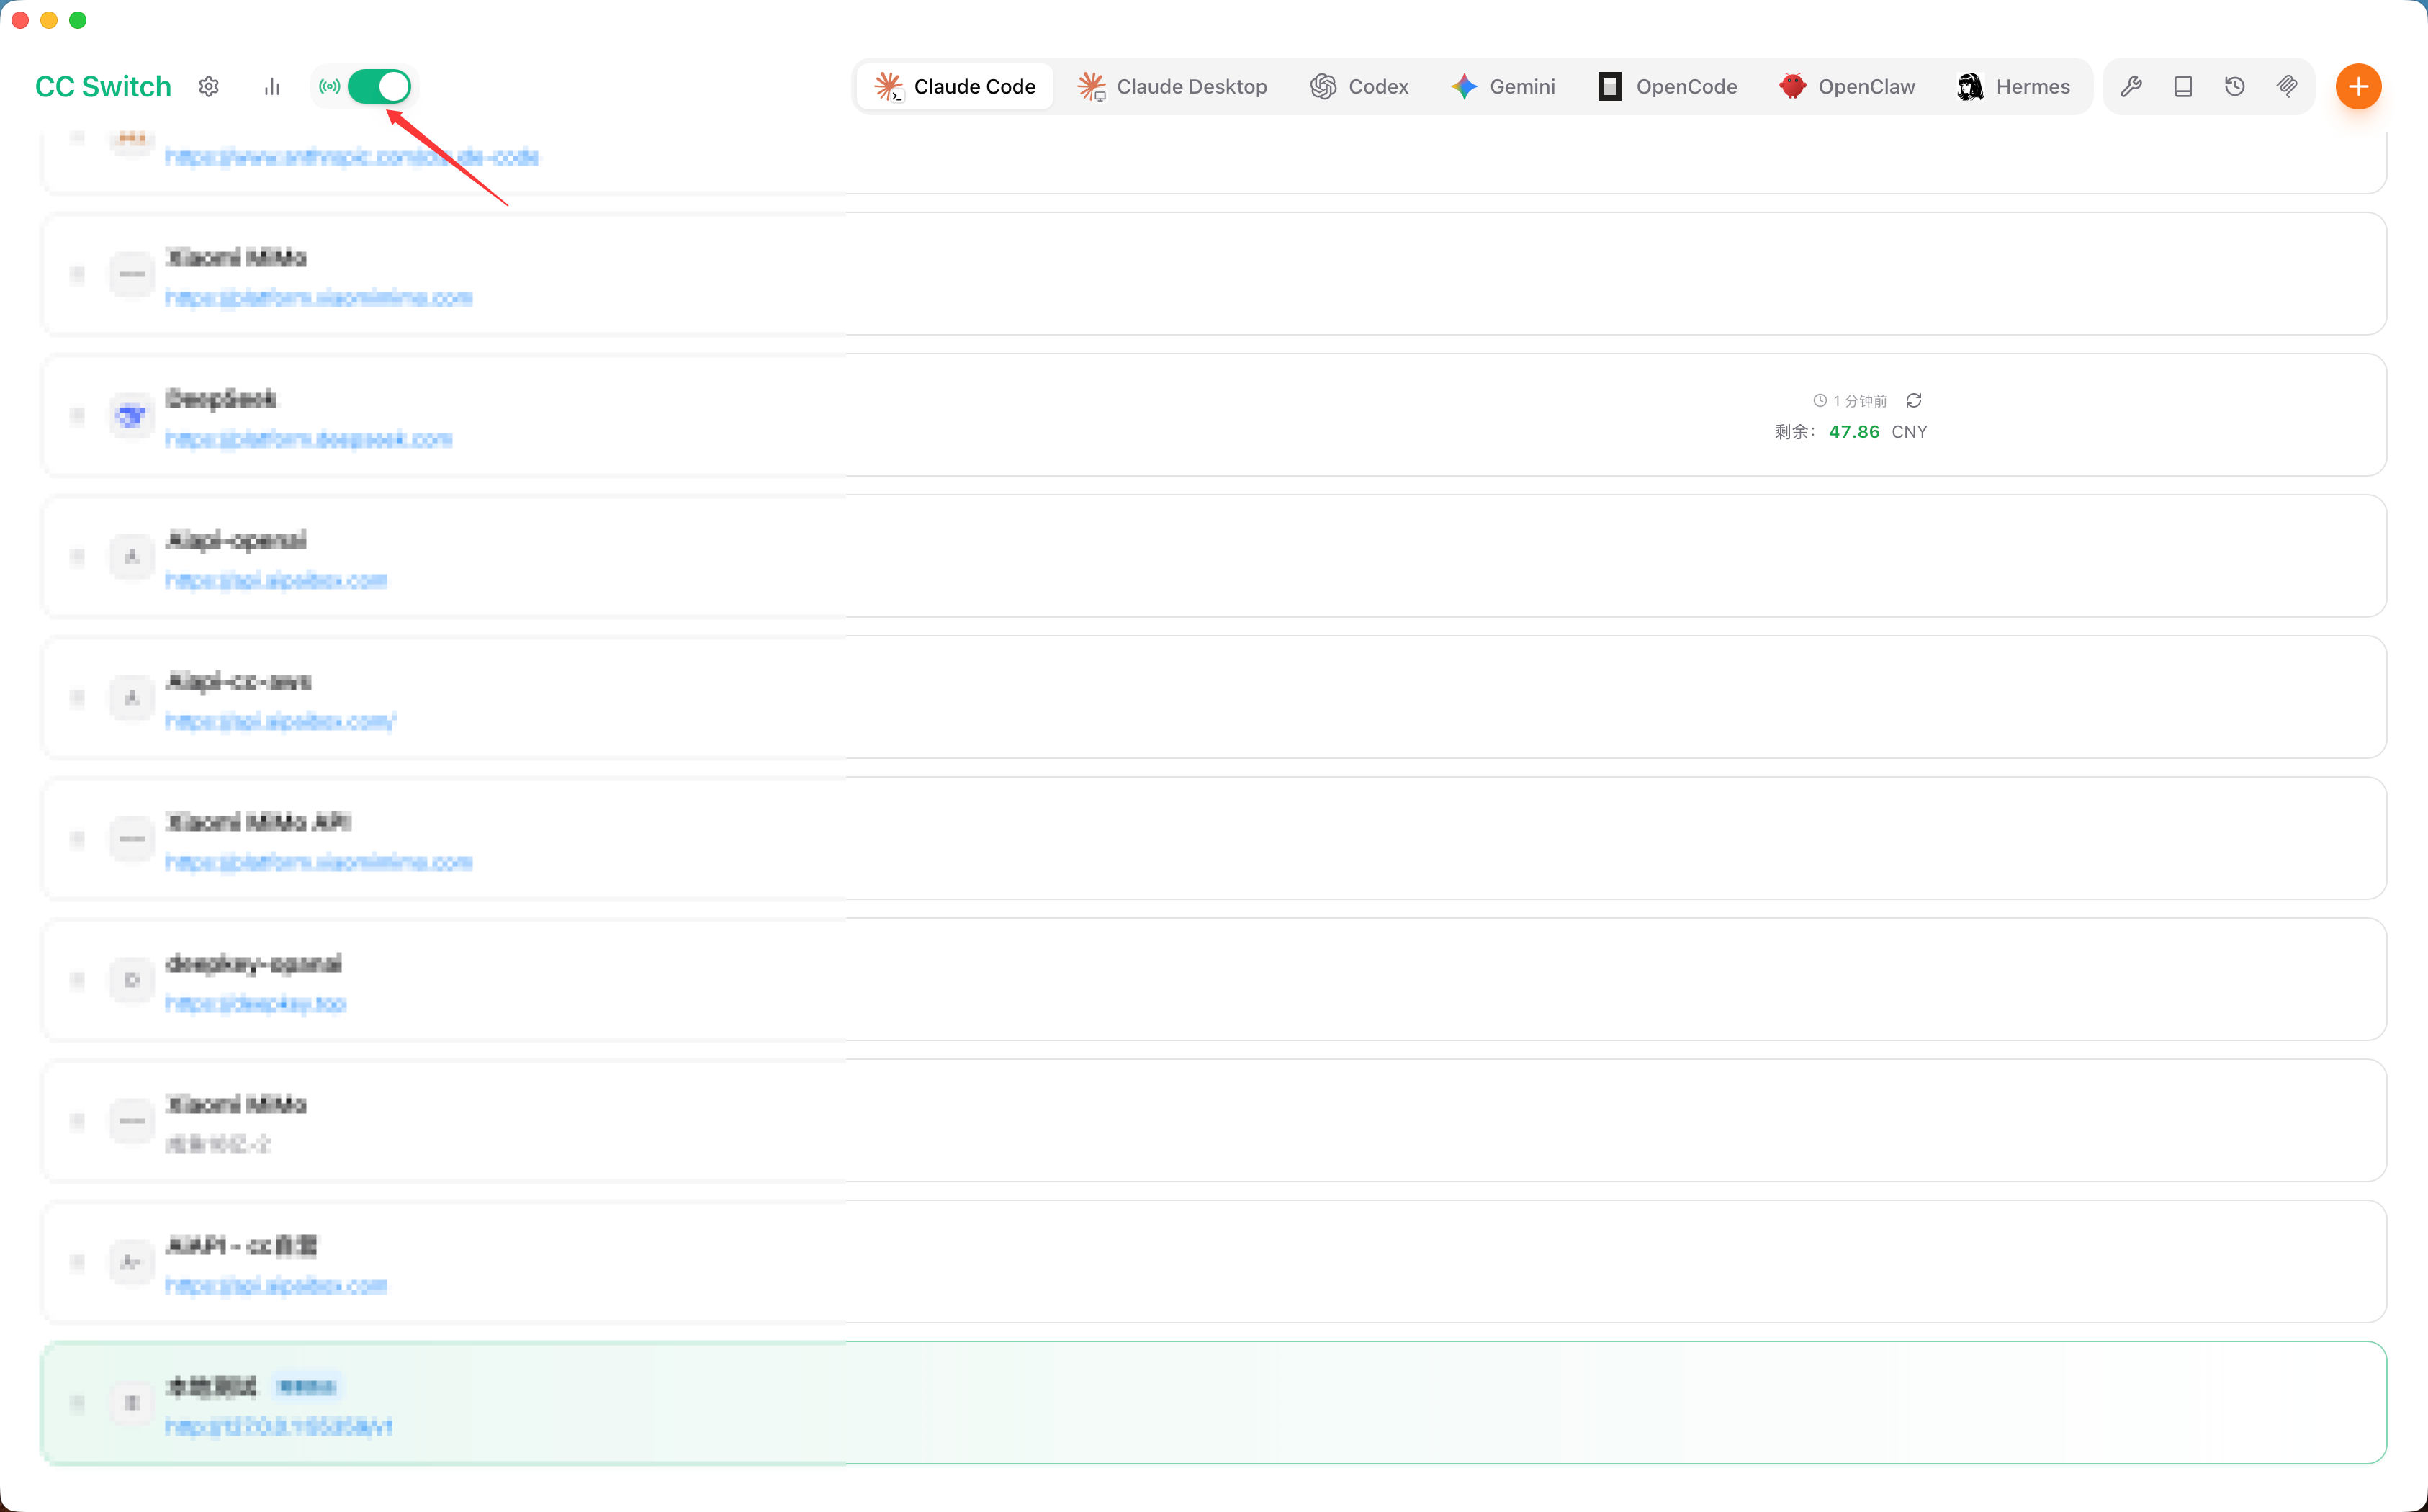Open the Gemini tab
Screen dimensions: 2428x1512
pyautogui.click(x=1503, y=87)
